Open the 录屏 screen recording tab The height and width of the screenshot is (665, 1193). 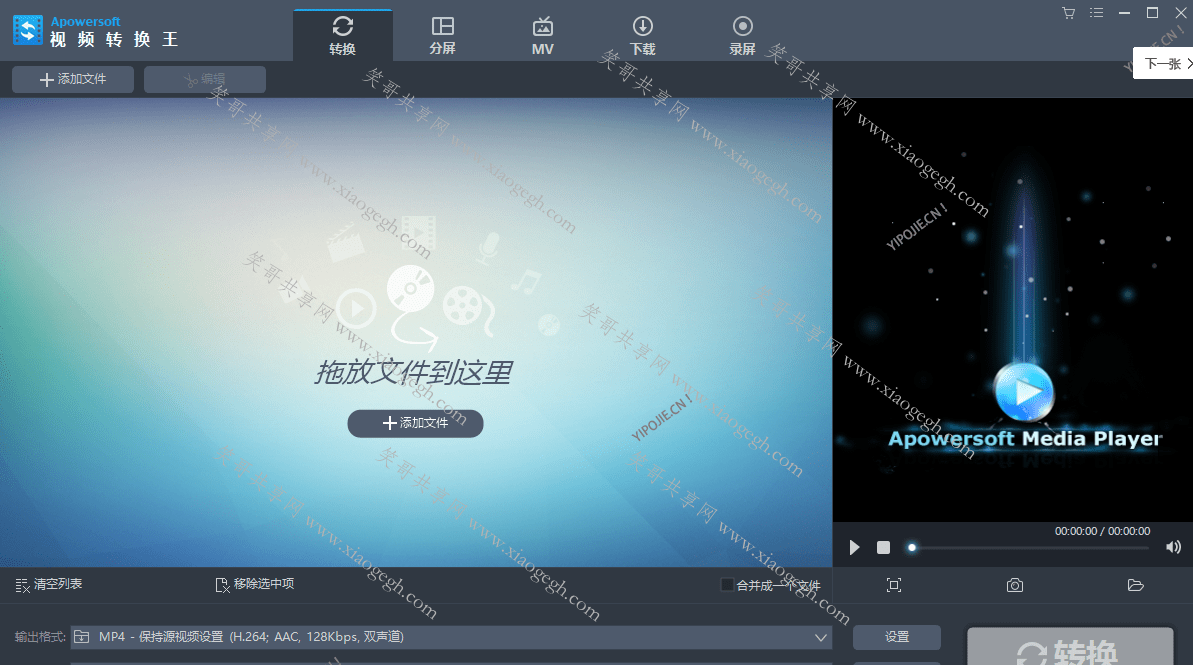[743, 36]
